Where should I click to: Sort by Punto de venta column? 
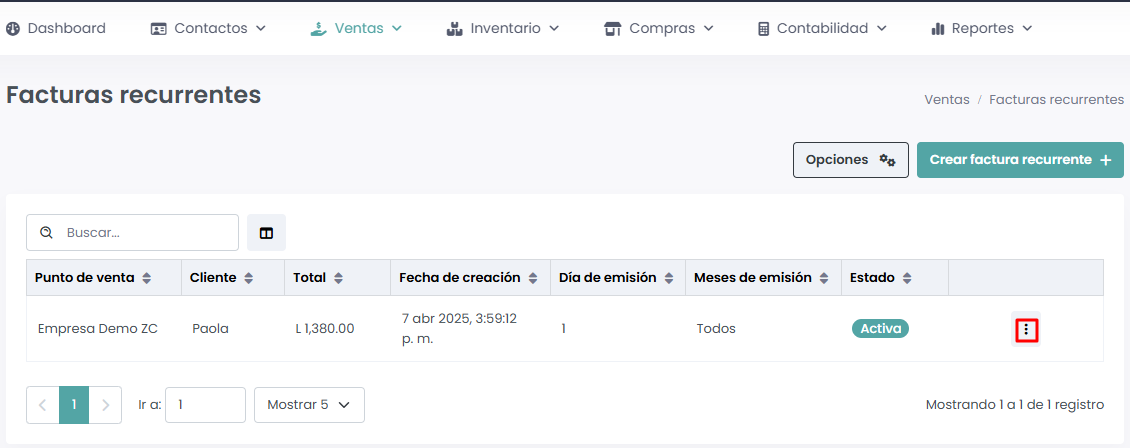pyautogui.click(x=147, y=278)
